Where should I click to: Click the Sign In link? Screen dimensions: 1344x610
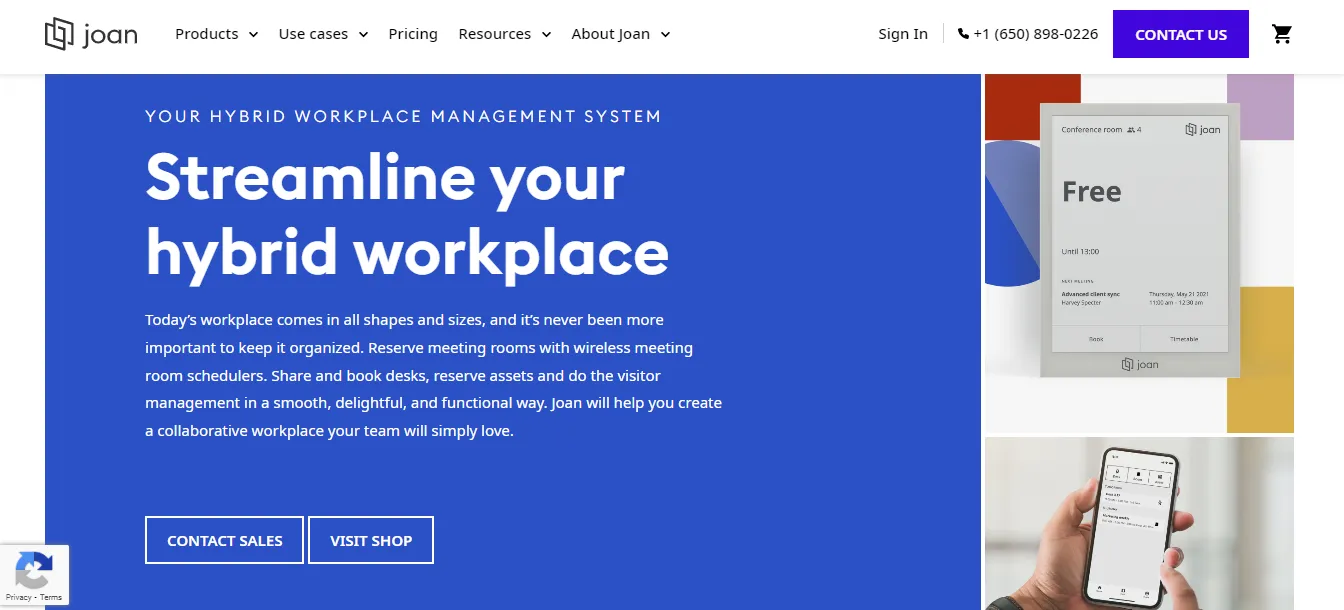point(903,34)
